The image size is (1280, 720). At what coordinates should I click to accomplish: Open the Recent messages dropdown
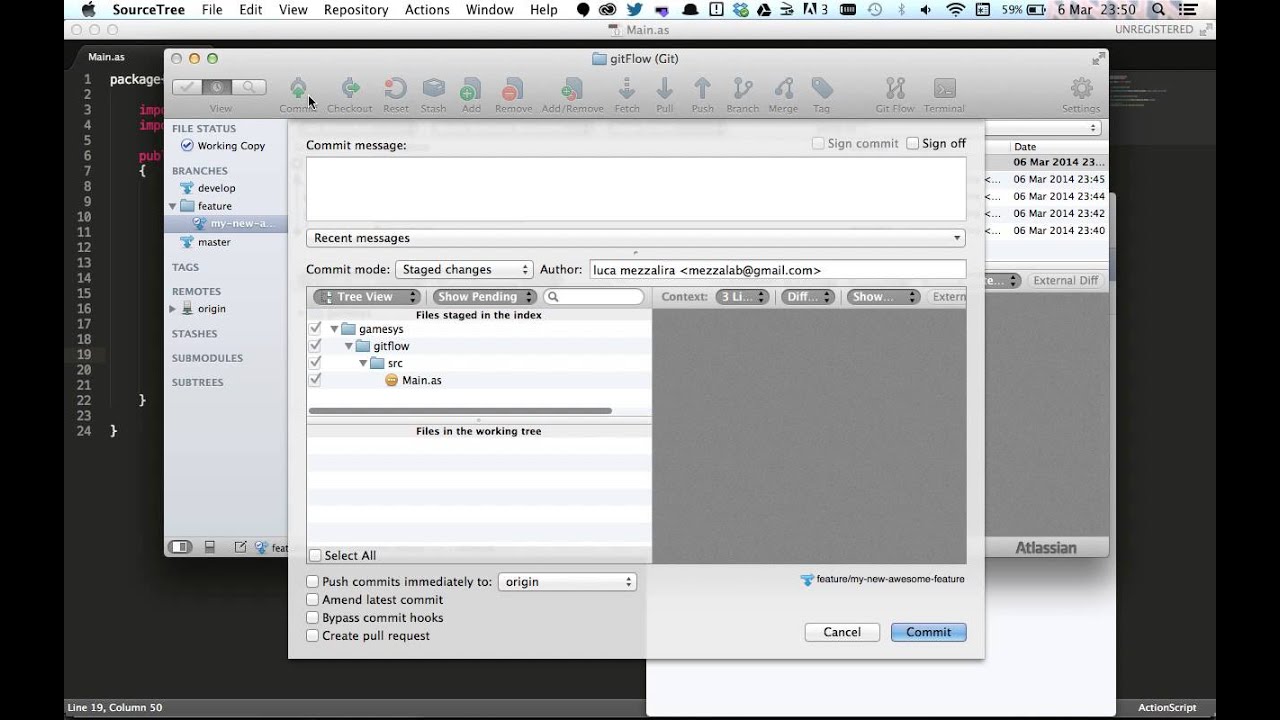point(636,238)
